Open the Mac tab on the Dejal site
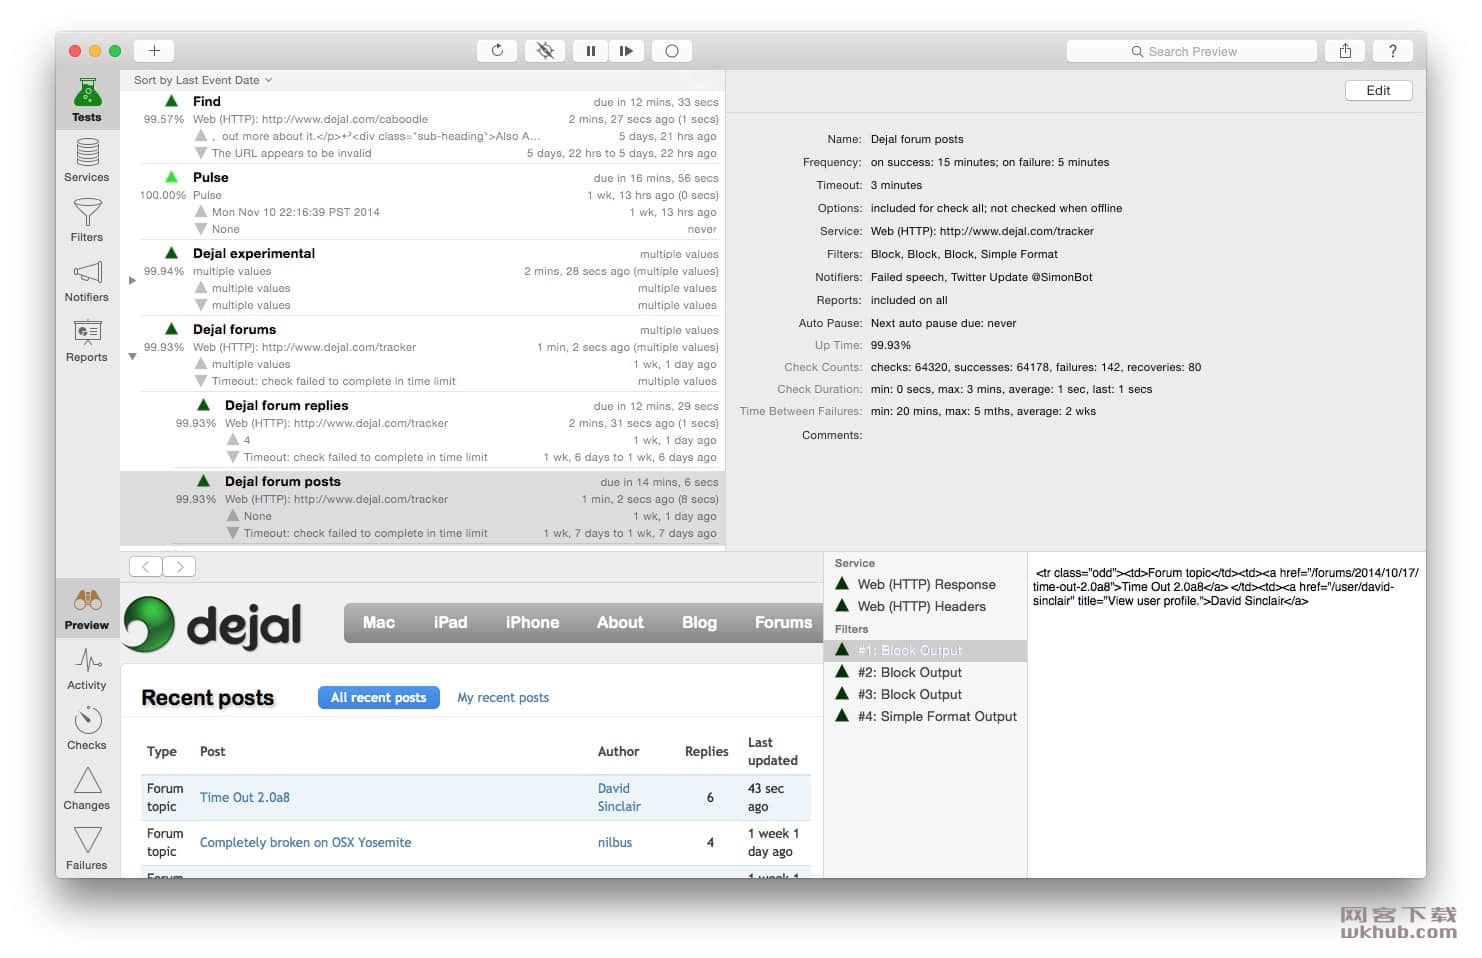Viewport: 1482px width, 958px height. (378, 622)
